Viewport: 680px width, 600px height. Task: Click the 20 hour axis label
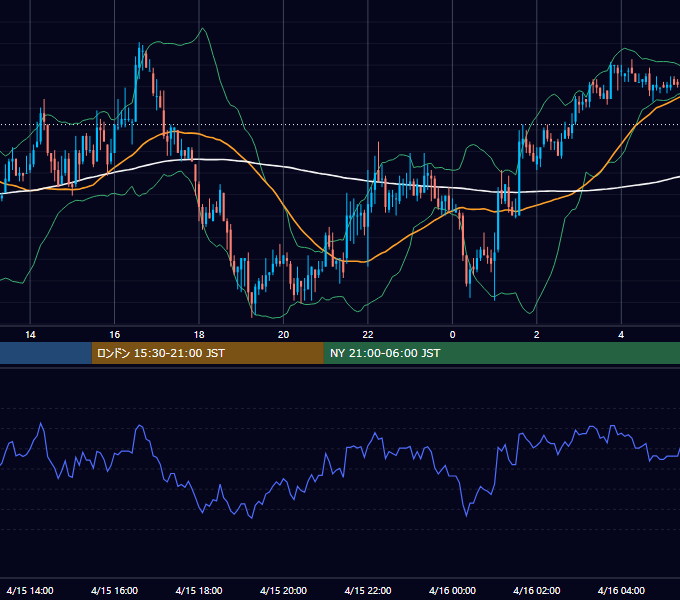coord(283,335)
